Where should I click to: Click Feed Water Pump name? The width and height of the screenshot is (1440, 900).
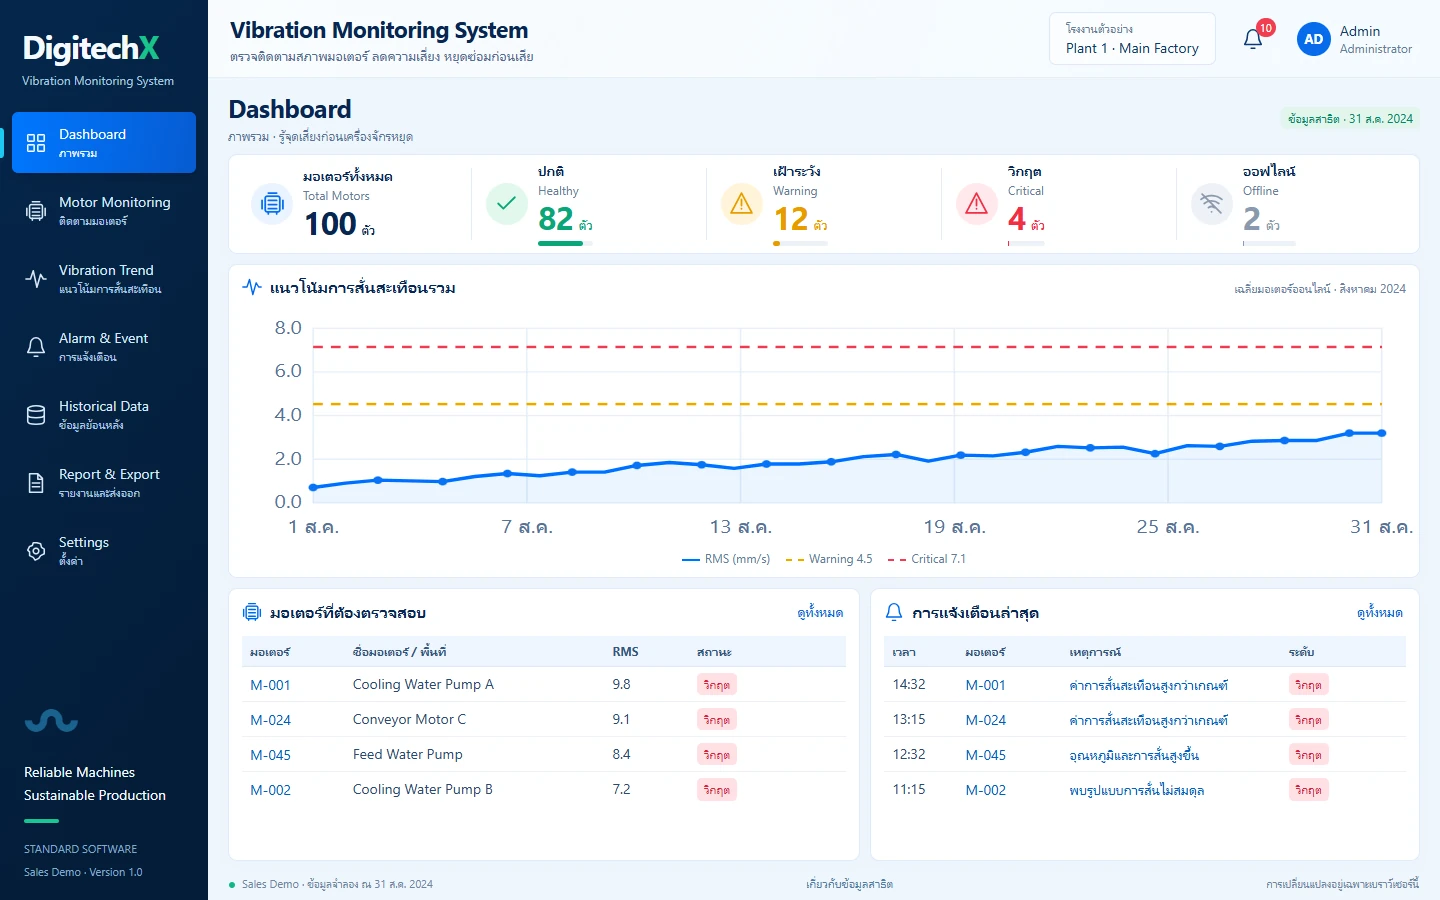pos(407,754)
